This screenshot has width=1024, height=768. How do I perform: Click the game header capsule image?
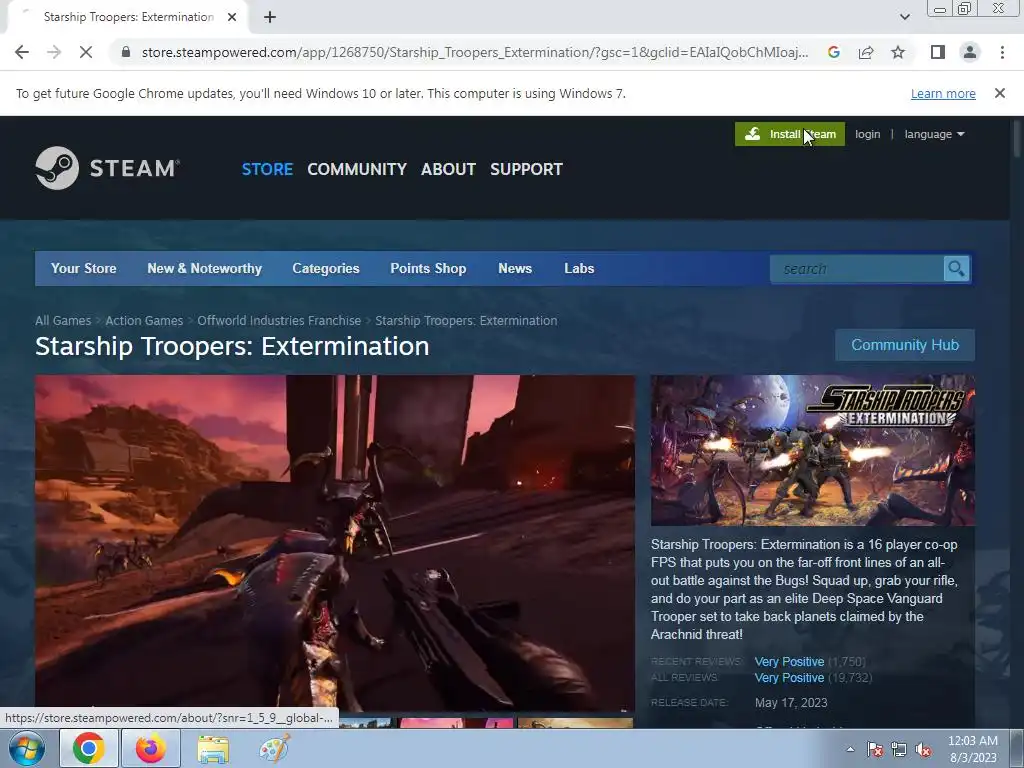(812, 451)
